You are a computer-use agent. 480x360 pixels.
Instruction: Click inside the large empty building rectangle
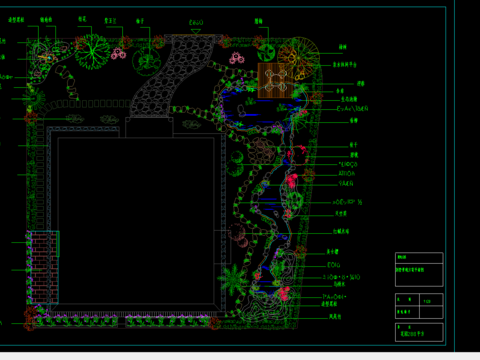136,220
